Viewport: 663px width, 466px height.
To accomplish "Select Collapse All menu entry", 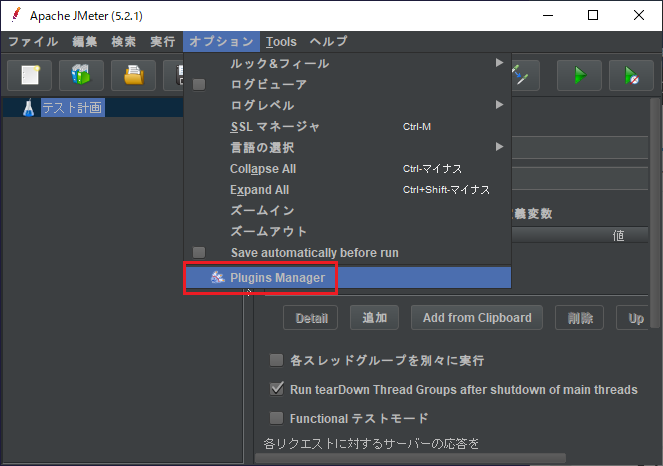I will 347,169.
